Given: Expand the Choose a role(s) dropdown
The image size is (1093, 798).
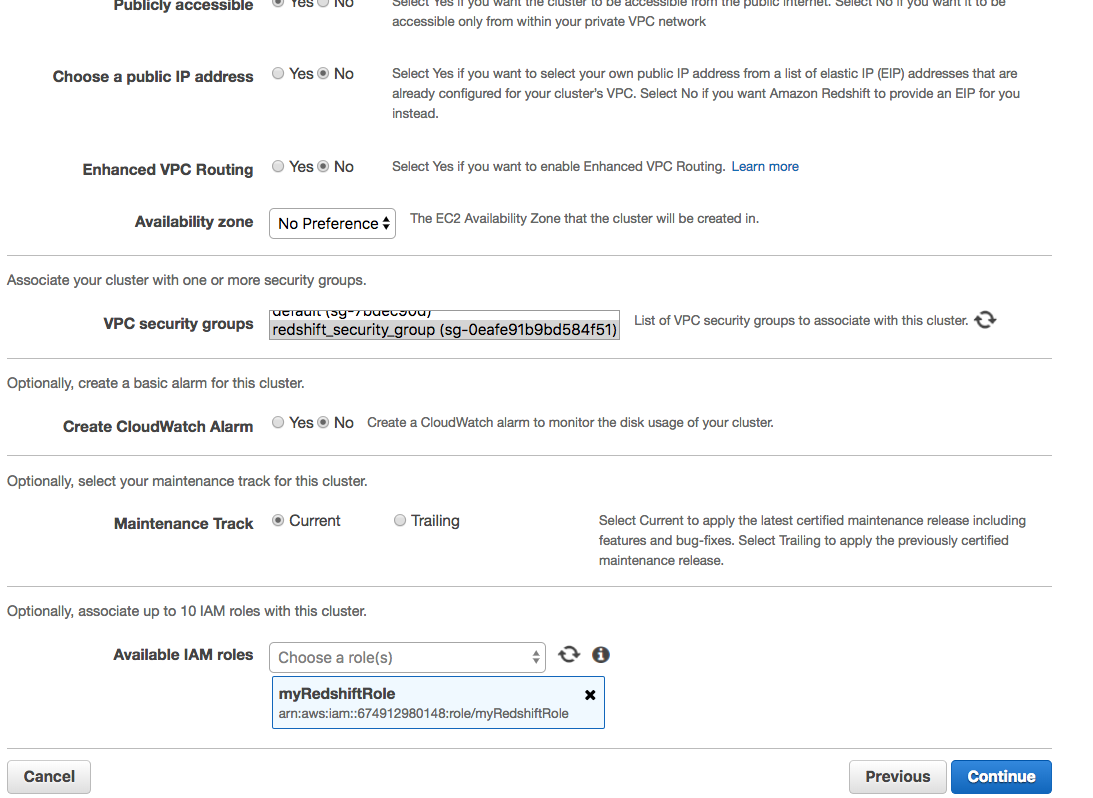Looking at the screenshot, I should coord(407,657).
